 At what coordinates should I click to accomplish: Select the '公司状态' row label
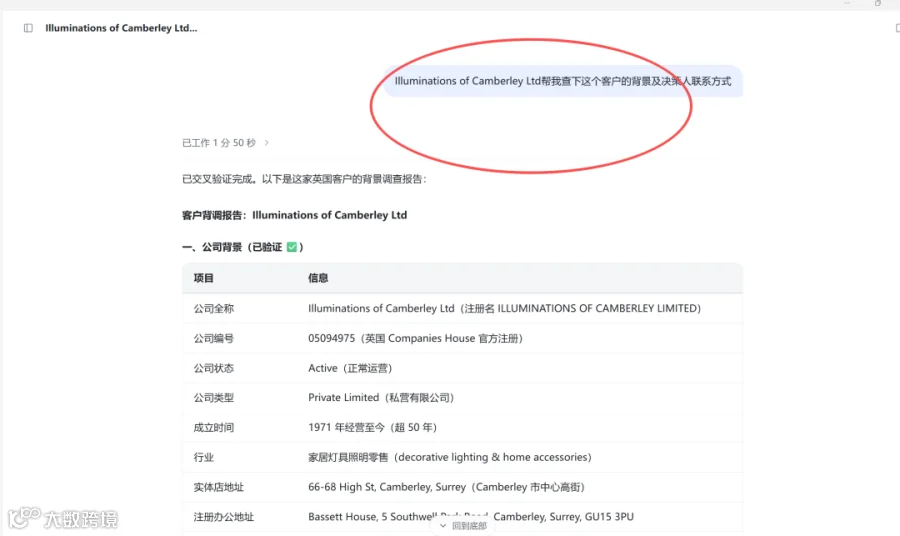tap(214, 368)
